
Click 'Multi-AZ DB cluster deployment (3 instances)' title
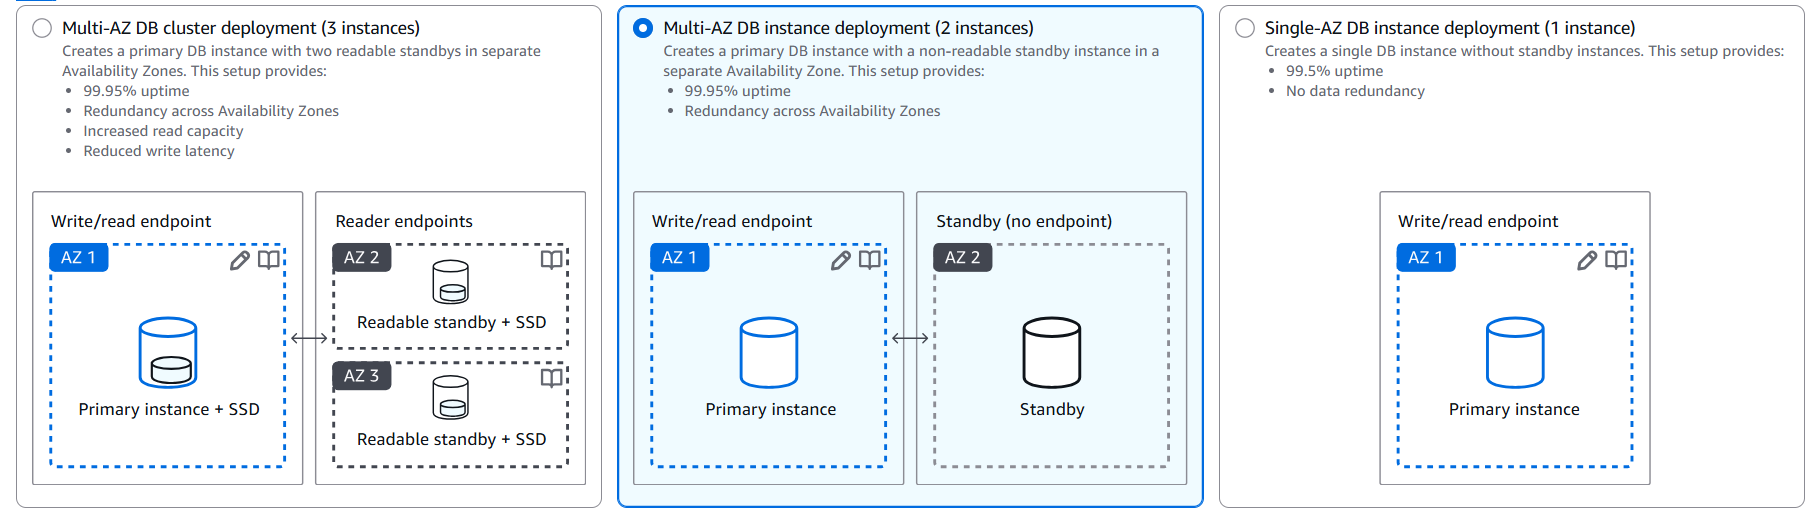pos(241,28)
